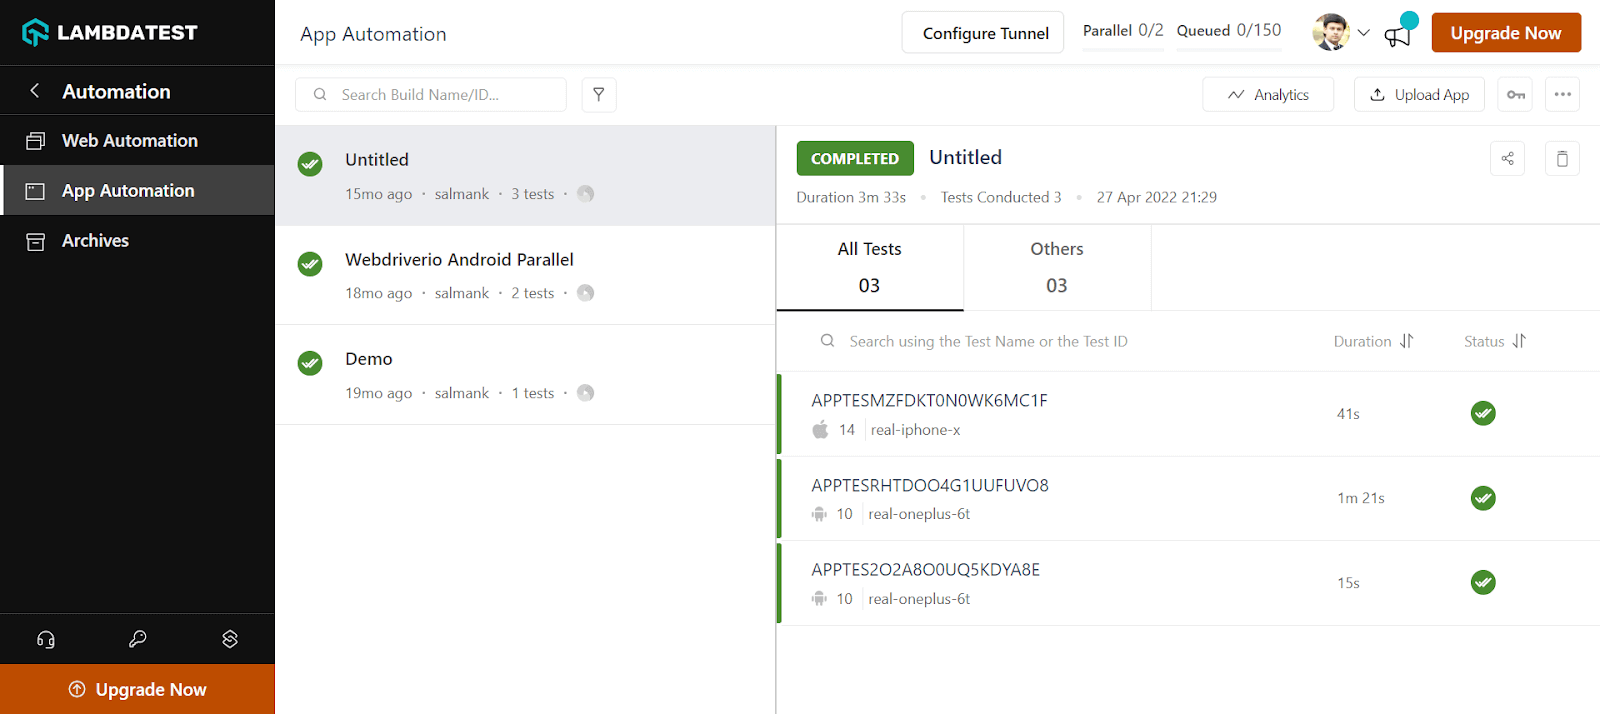Sort tests by Status
The height and width of the screenshot is (714, 1600).
1495,342
